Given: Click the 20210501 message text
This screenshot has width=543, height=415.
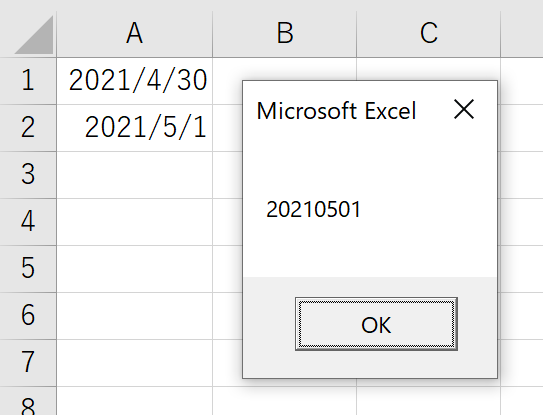Looking at the screenshot, I should 313,210.
